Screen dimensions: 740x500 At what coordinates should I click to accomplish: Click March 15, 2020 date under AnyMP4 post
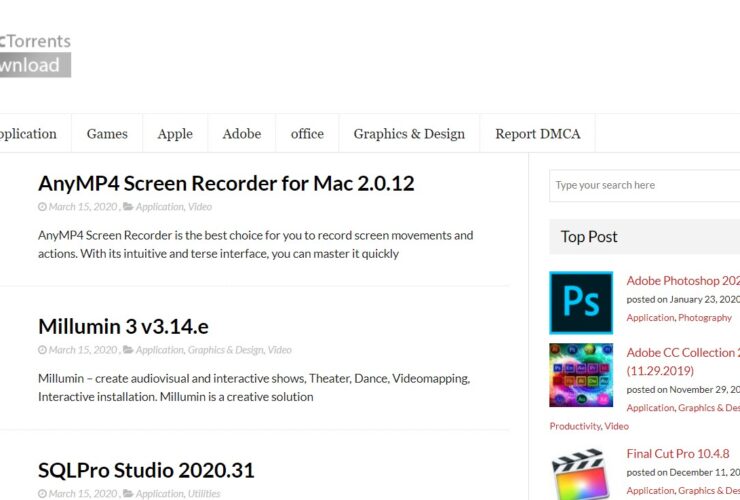(x=83, y=207)
